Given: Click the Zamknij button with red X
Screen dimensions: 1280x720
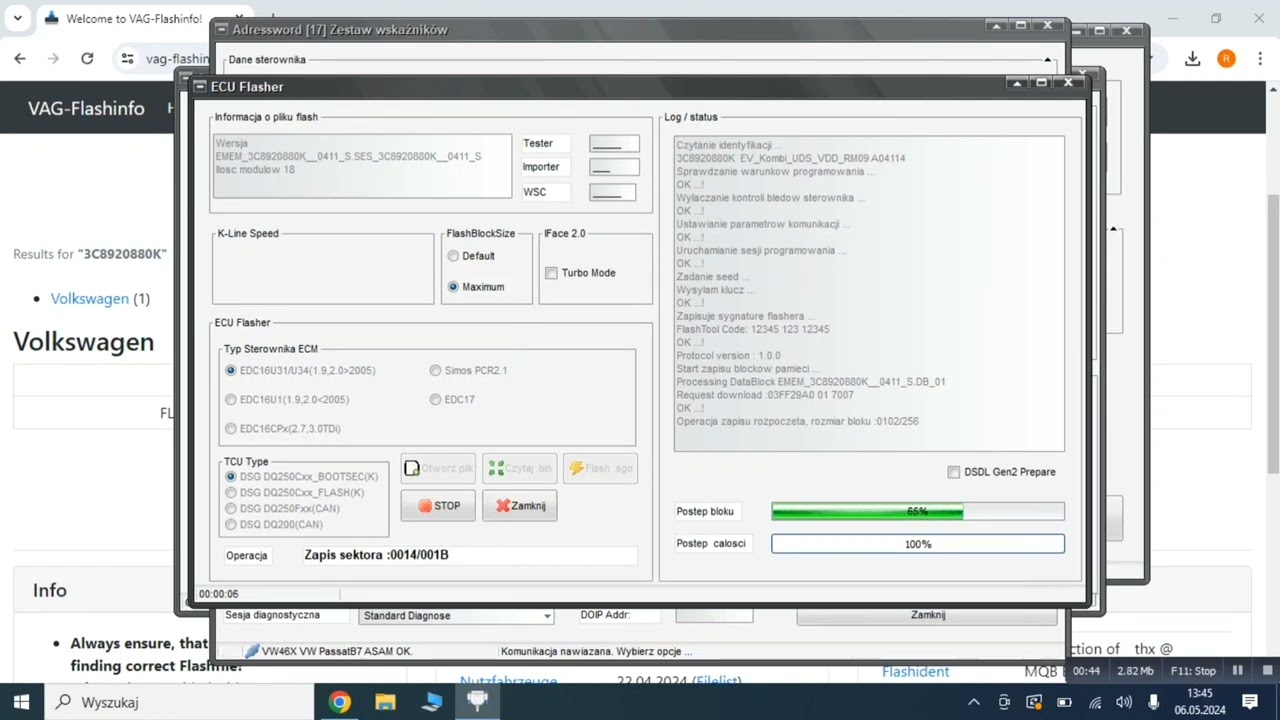Looking at the screenshot, I should click(520, 506).
